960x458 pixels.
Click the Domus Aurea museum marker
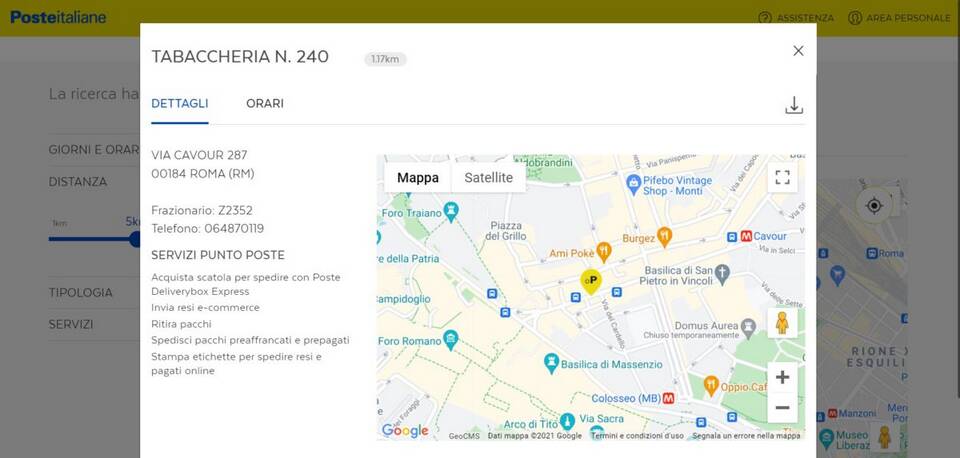[748, 326]
